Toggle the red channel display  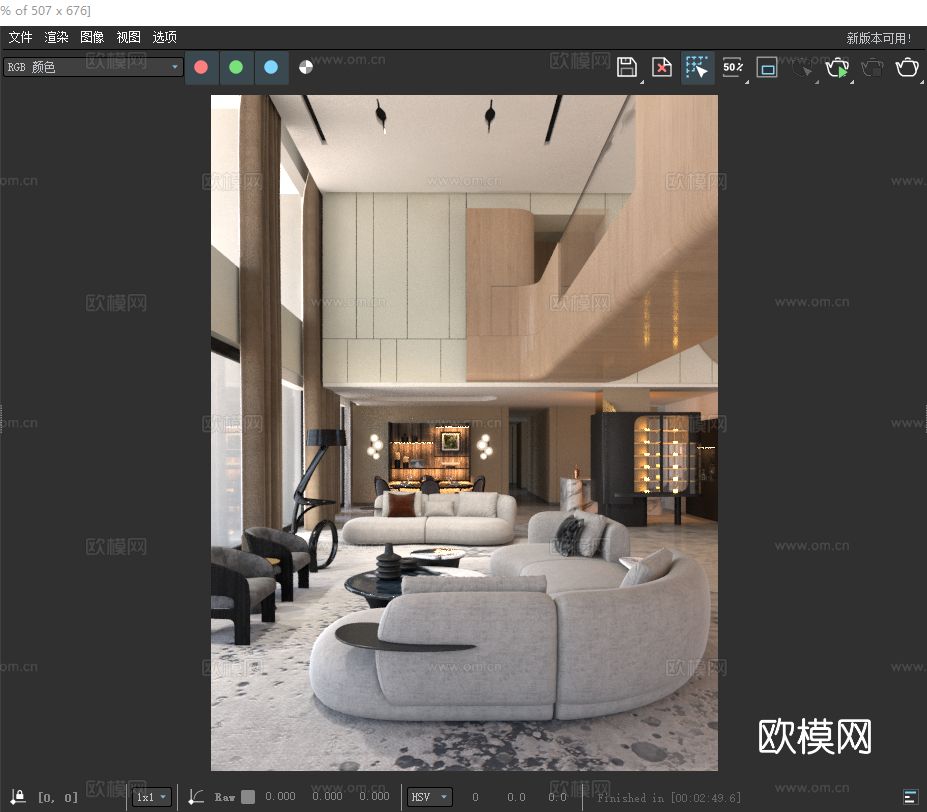[x=200, y=67]
